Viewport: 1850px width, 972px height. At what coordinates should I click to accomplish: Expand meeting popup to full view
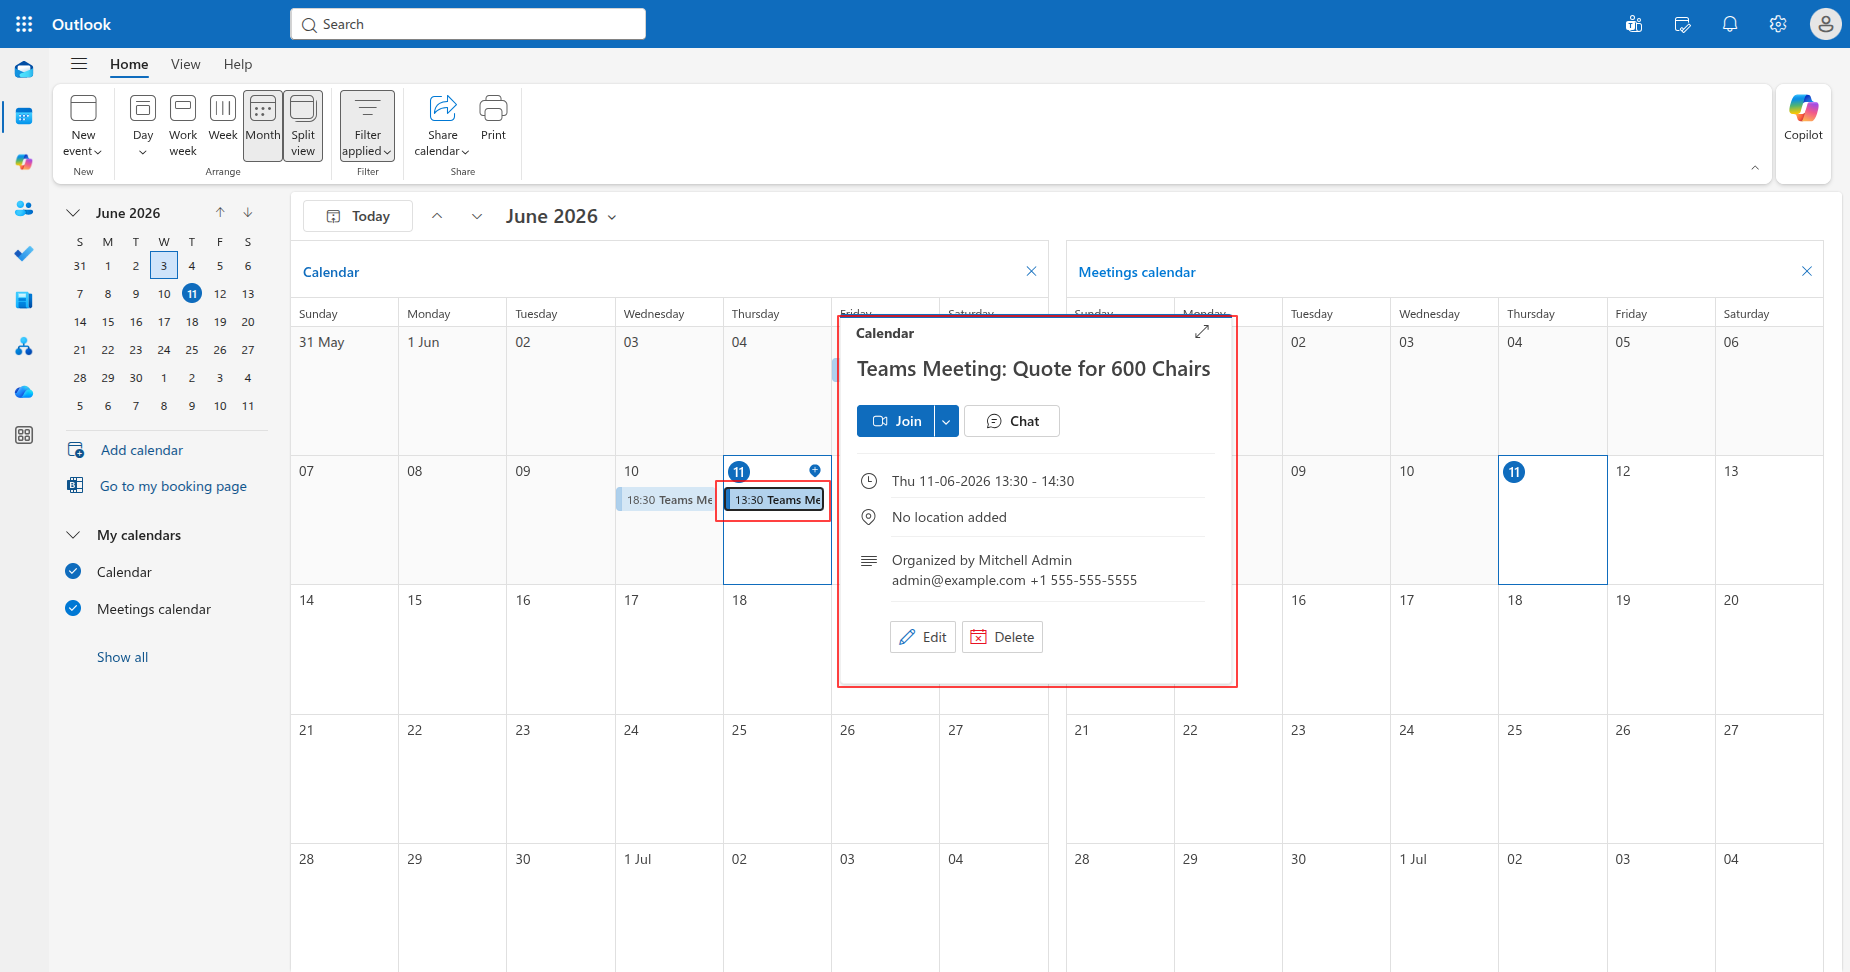click(1202, 332)
